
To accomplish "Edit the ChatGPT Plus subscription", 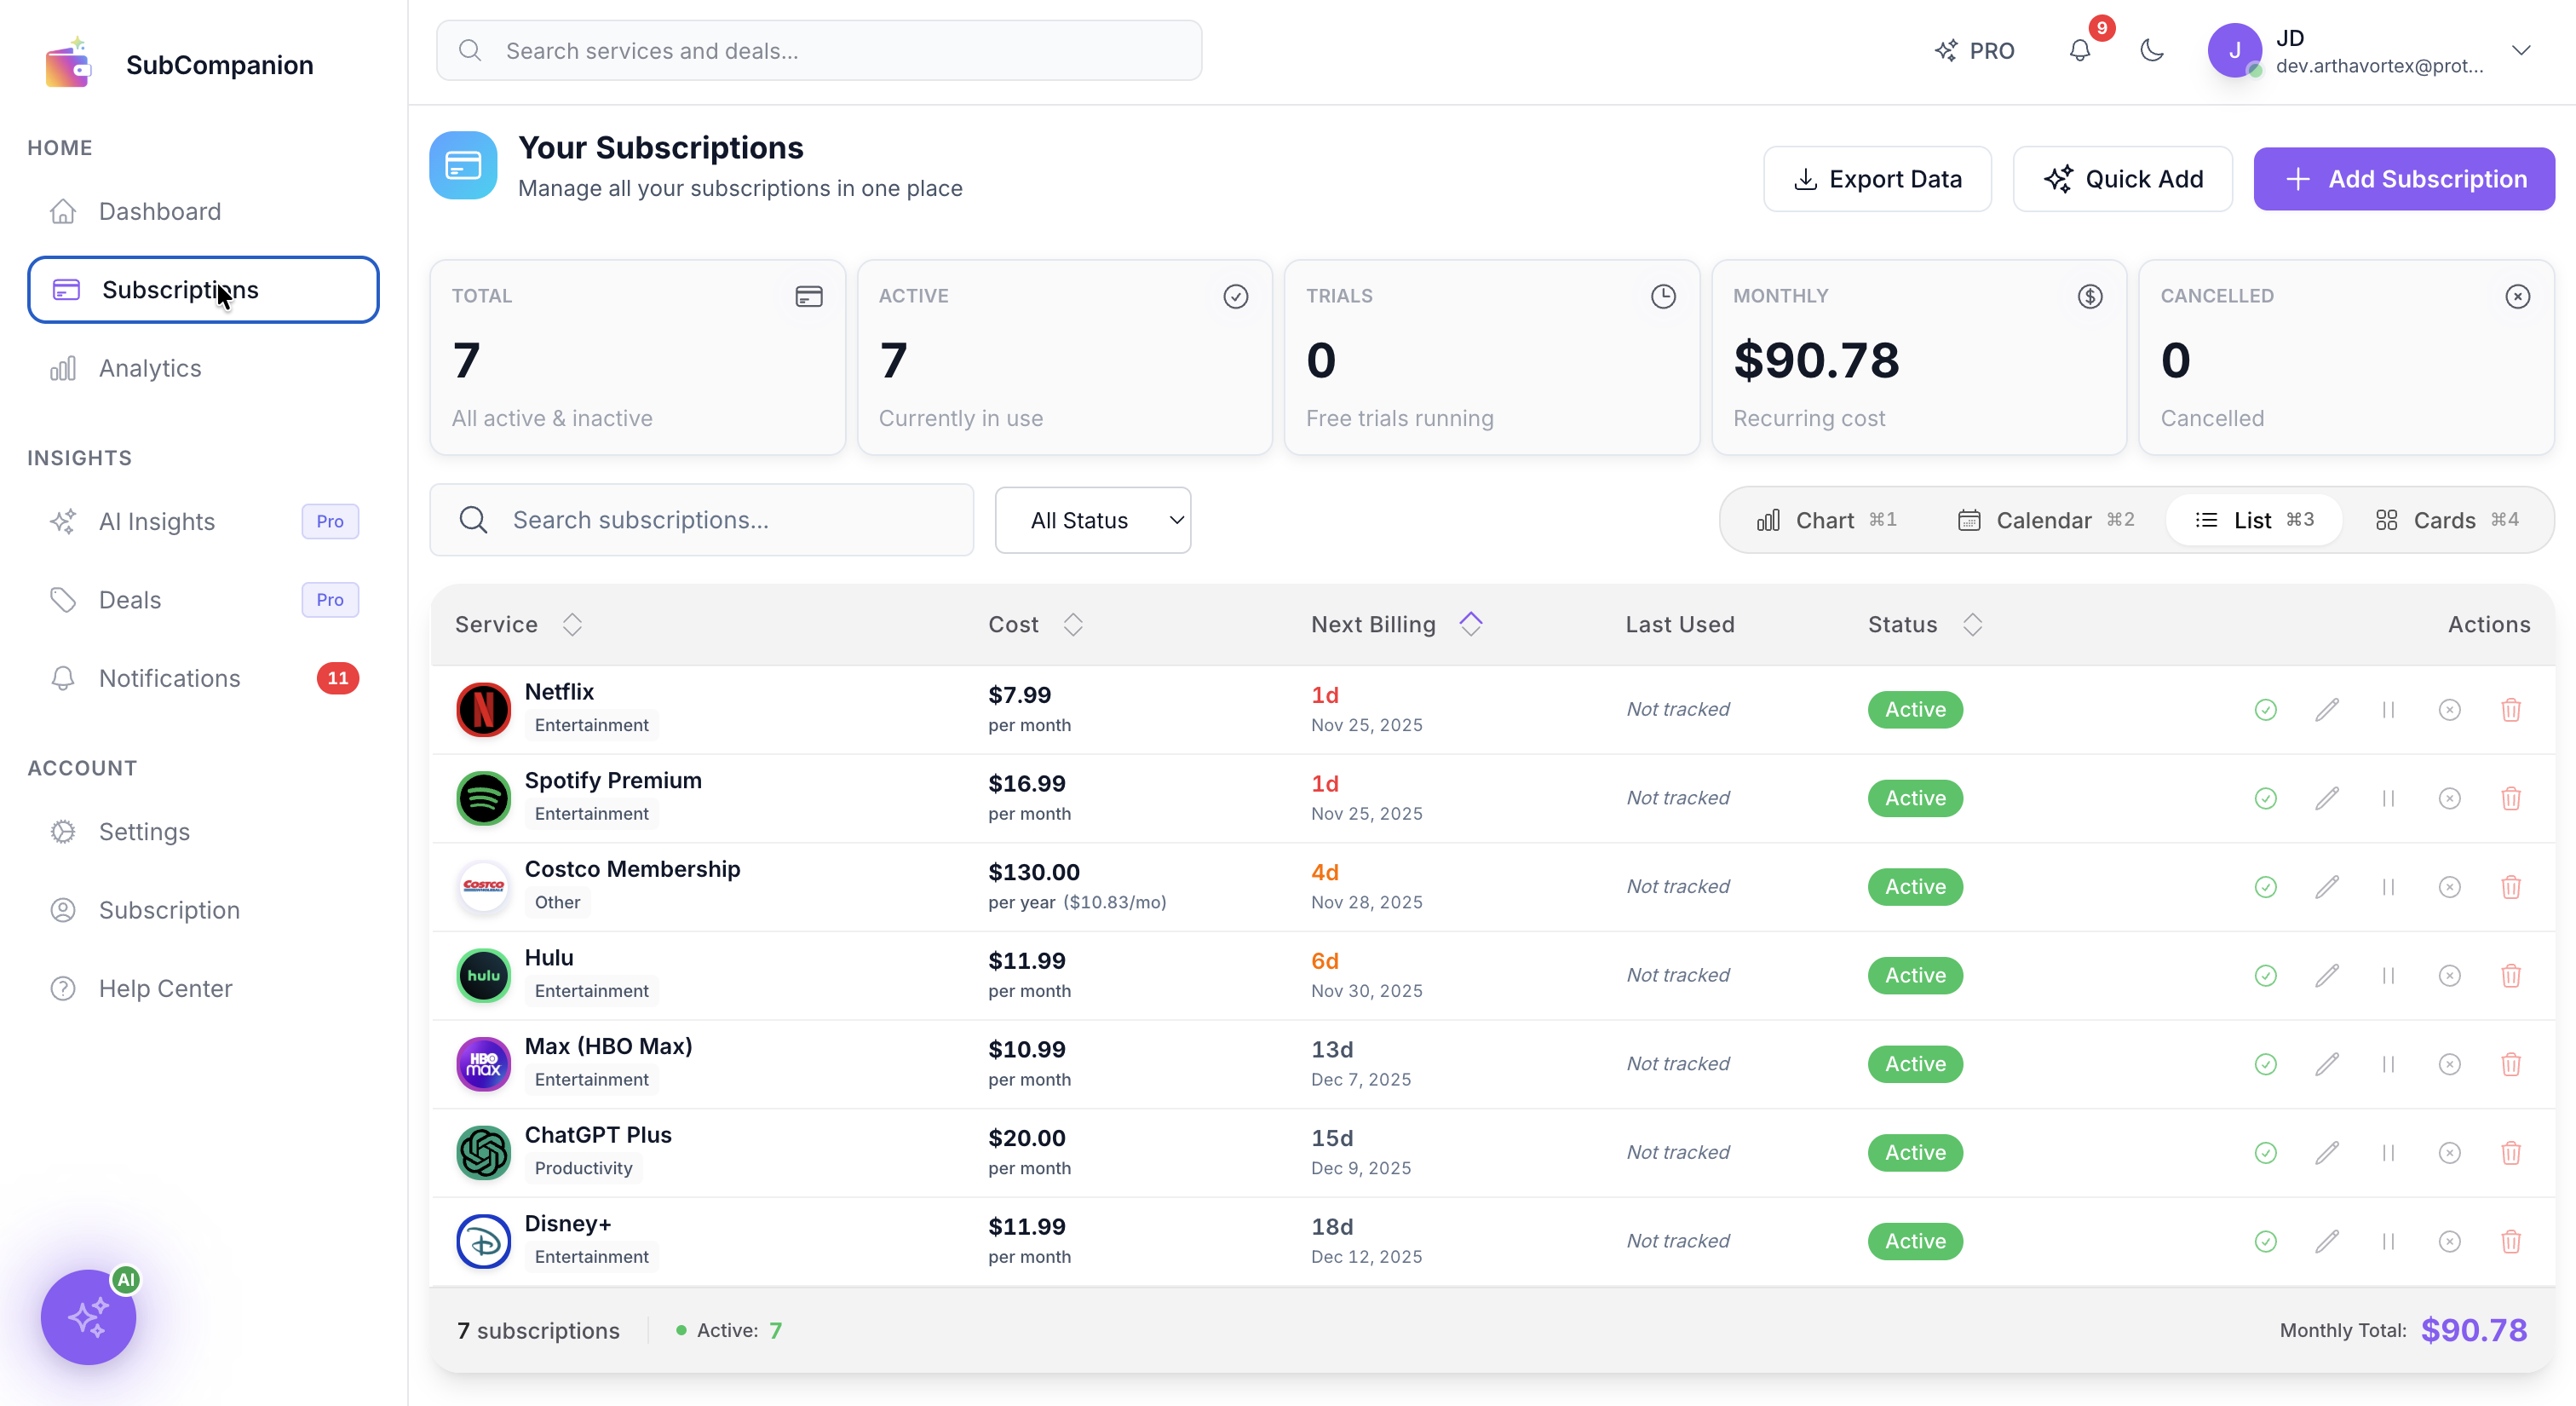I will [2327, 1152].
